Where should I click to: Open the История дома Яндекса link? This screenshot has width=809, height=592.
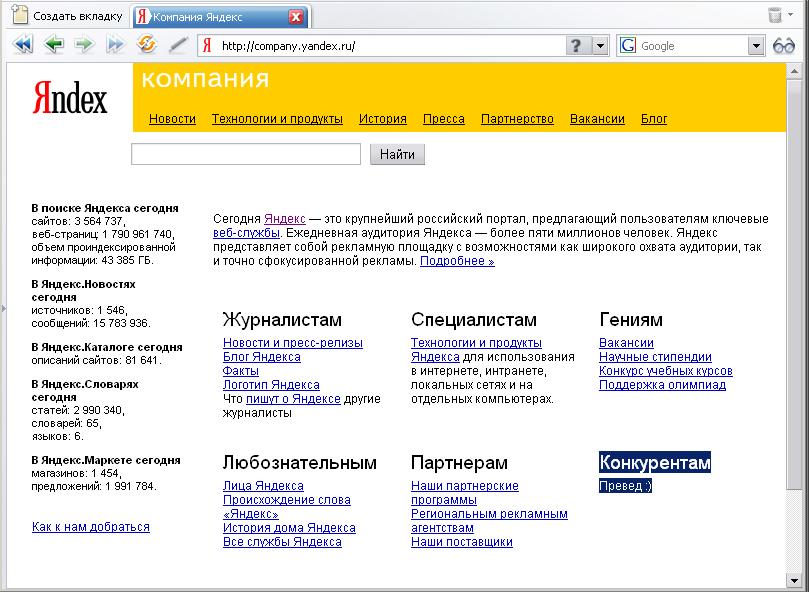(x=289, y=528)
